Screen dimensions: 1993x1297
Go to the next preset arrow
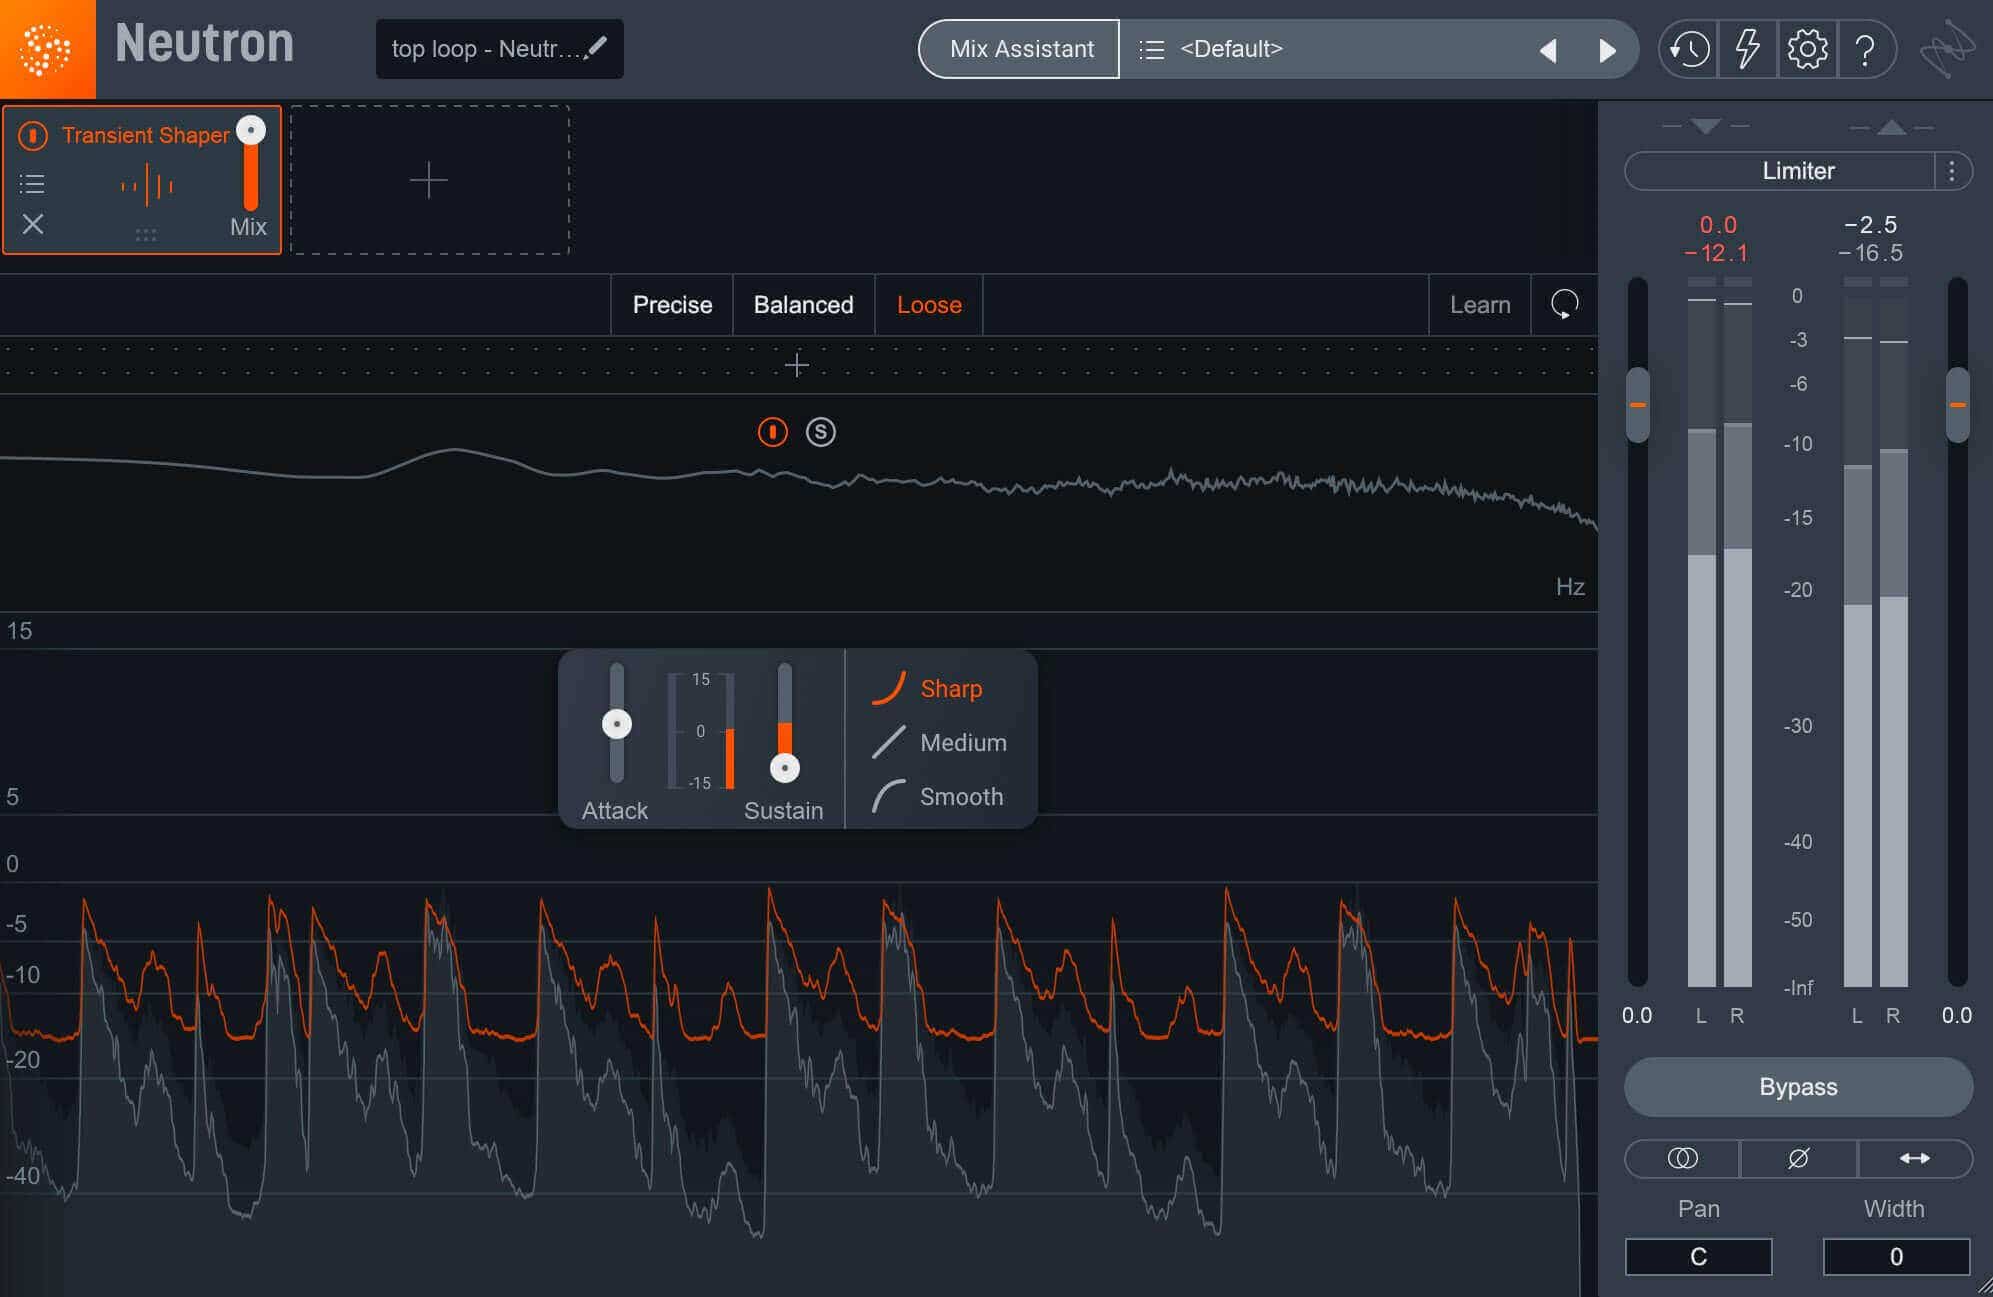point(1607,50)
